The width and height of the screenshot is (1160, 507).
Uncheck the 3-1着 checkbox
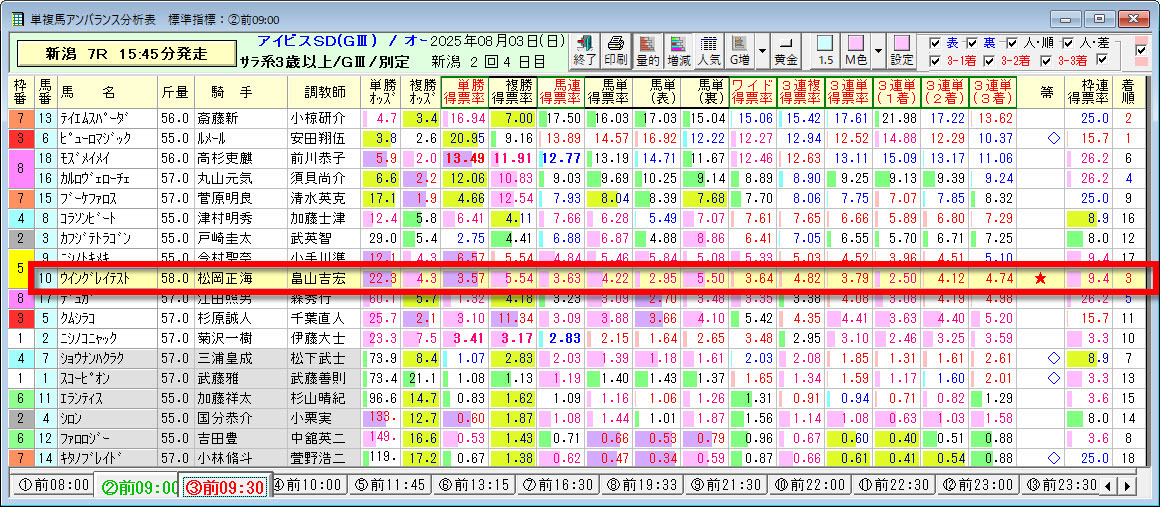tap(934, 60)
